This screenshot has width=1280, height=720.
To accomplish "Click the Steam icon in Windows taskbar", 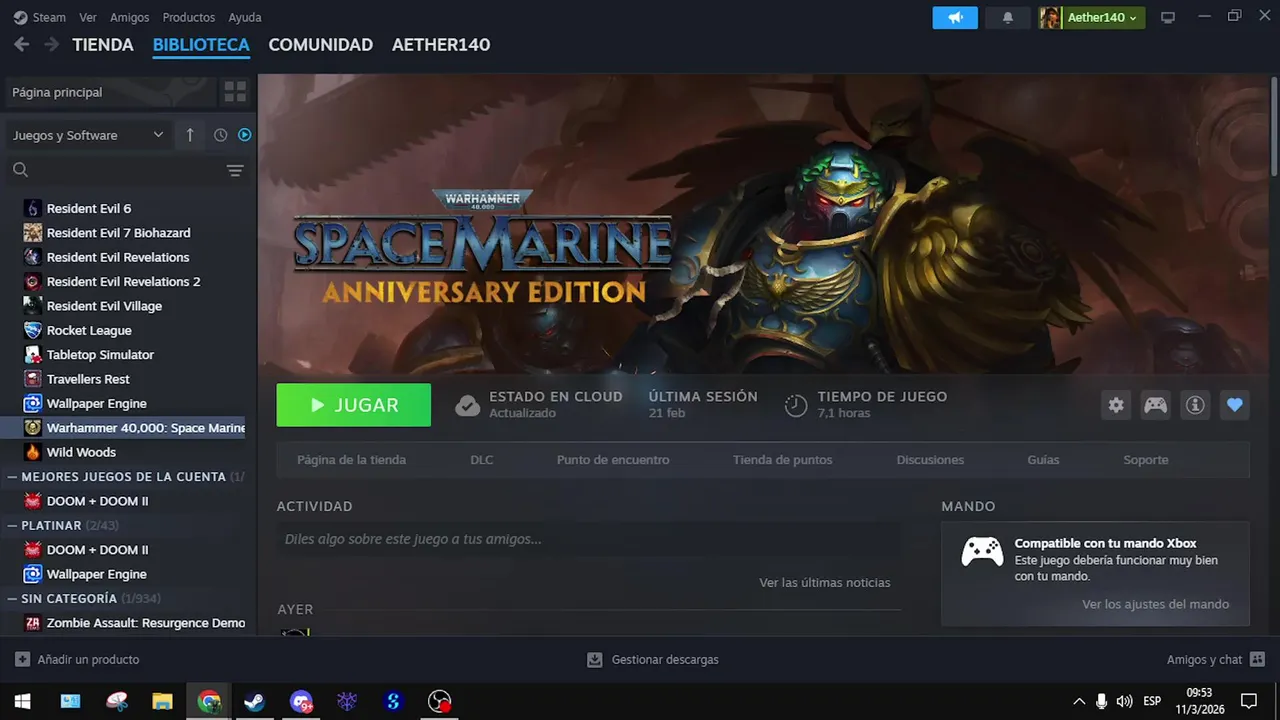I will [x=255, y=701].
